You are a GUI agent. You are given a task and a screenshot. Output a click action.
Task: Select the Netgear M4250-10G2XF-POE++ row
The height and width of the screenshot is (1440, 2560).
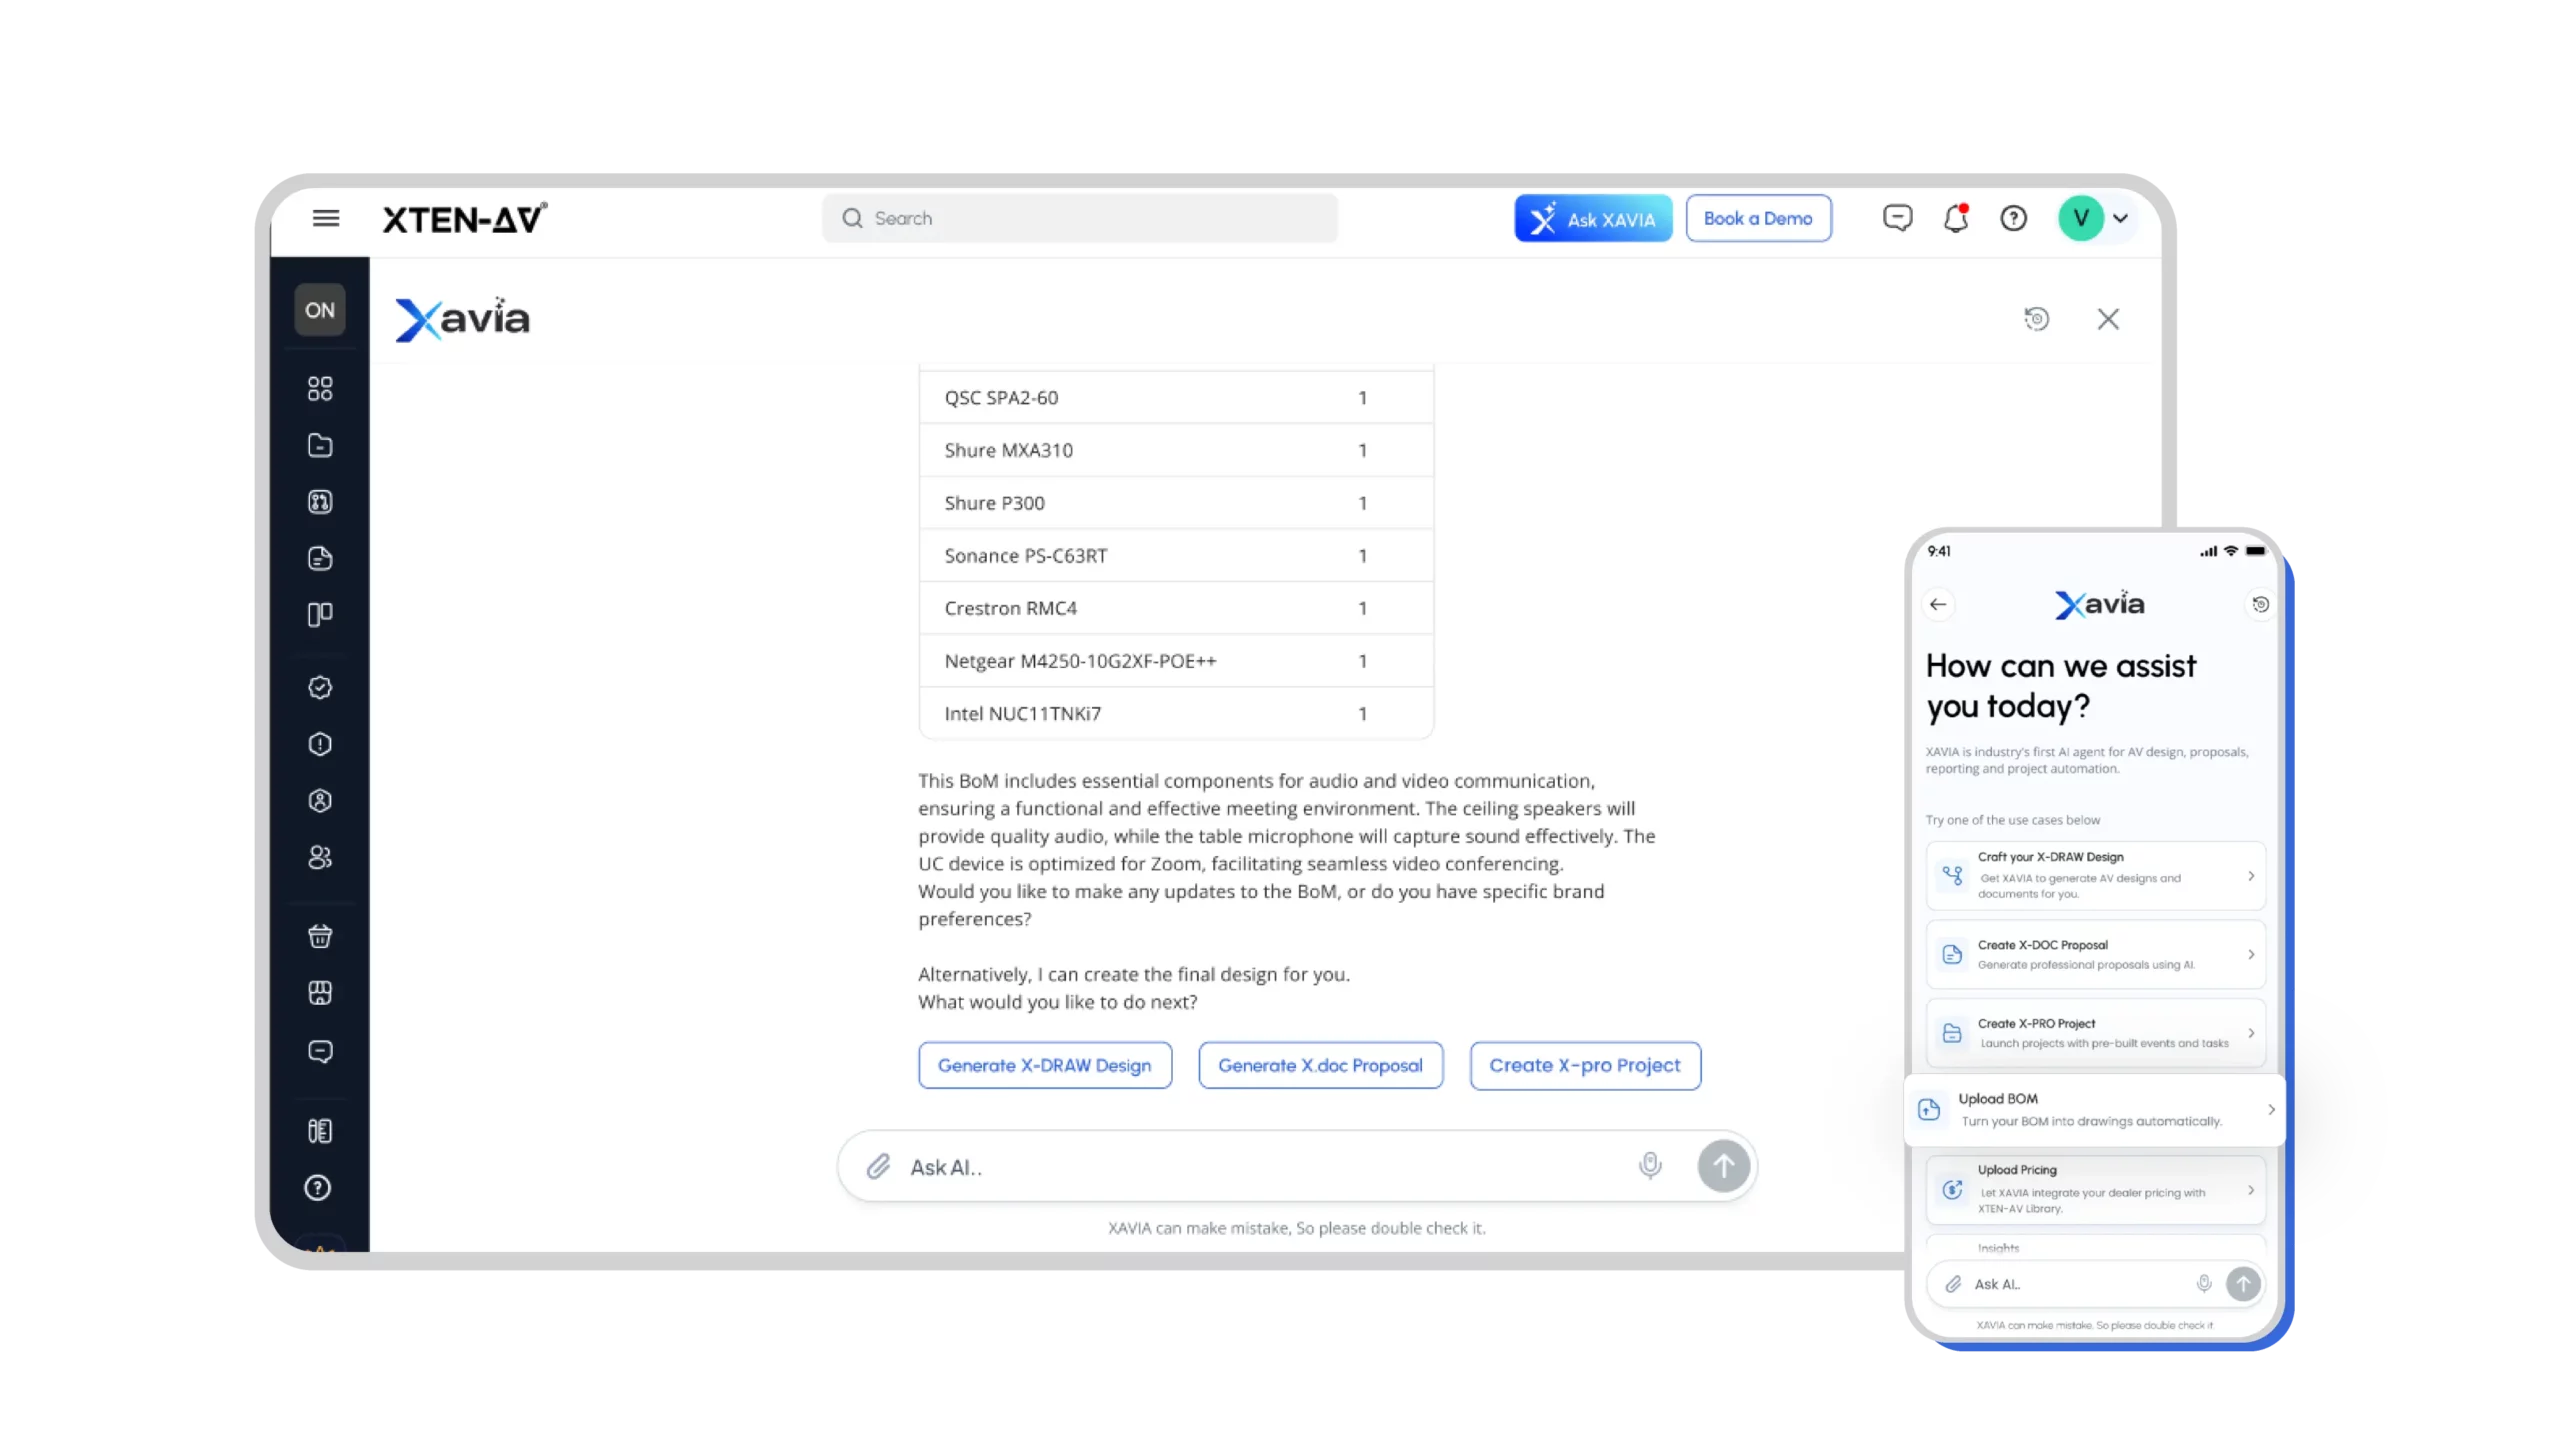click(1175, 661)
